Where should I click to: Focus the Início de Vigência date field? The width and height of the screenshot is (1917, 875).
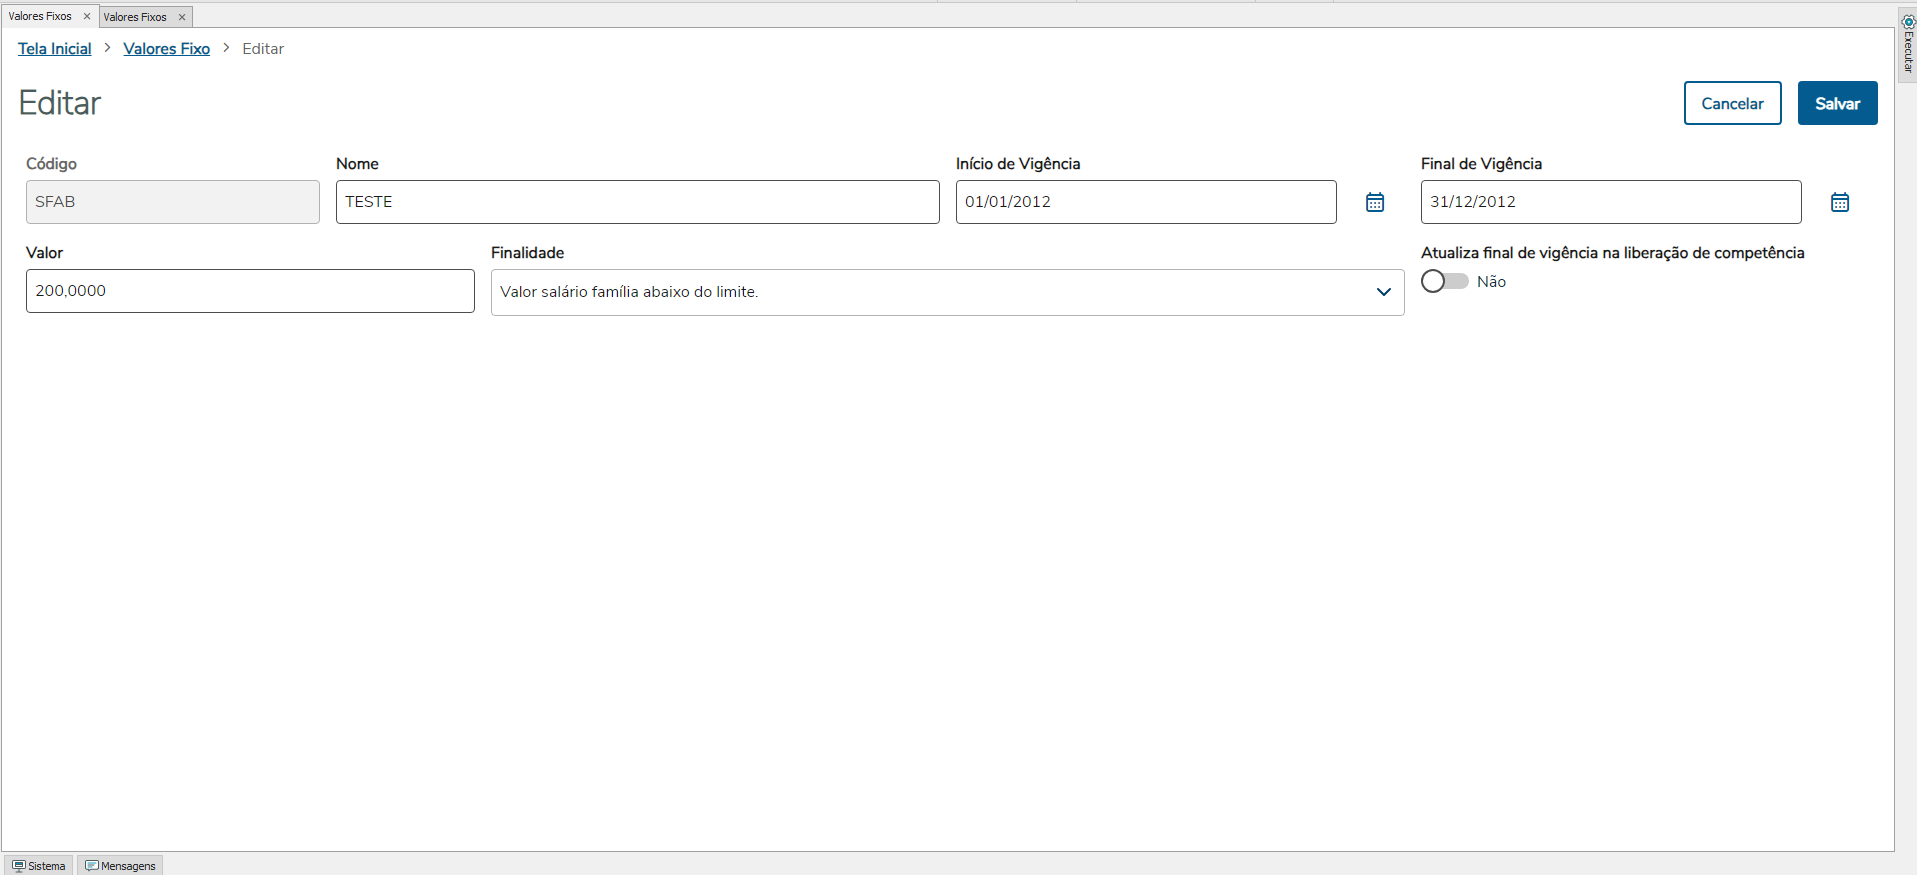[1146, 202]
